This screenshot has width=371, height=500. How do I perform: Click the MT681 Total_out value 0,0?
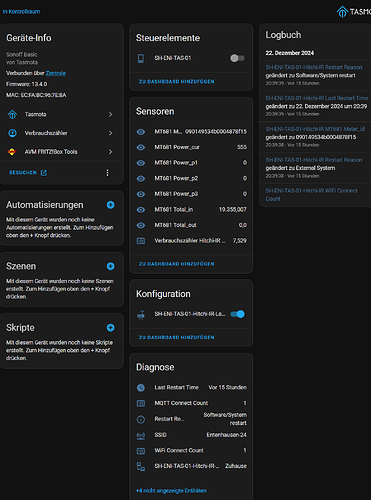(243, 225)
